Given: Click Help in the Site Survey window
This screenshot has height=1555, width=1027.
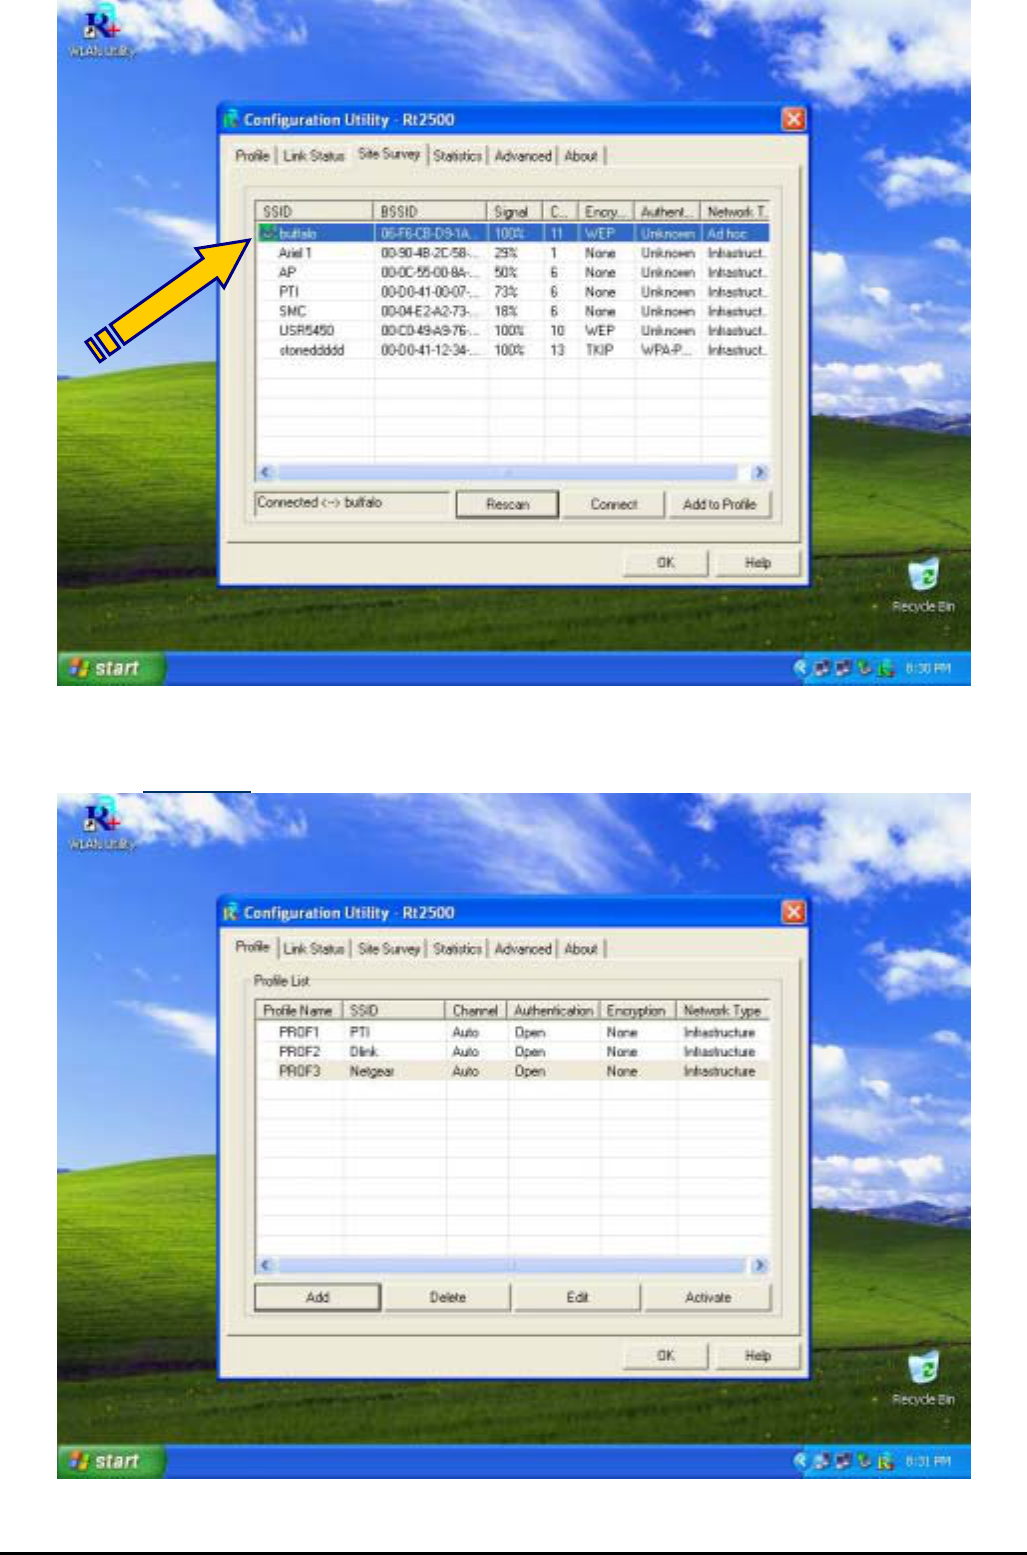Looking at the screenshot, I should click(758, 563).
